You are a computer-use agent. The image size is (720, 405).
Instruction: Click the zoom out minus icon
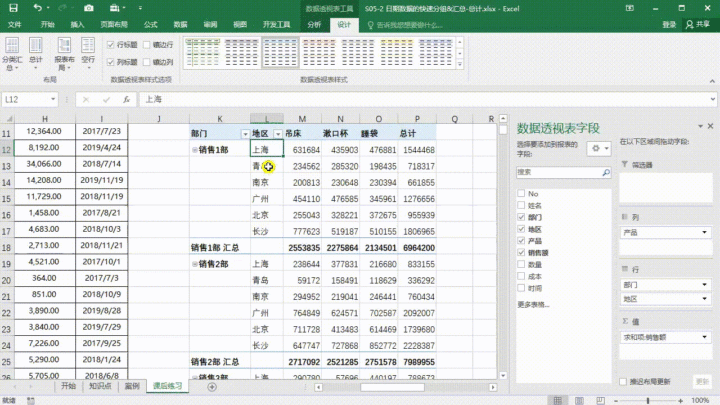click(616, 401)
